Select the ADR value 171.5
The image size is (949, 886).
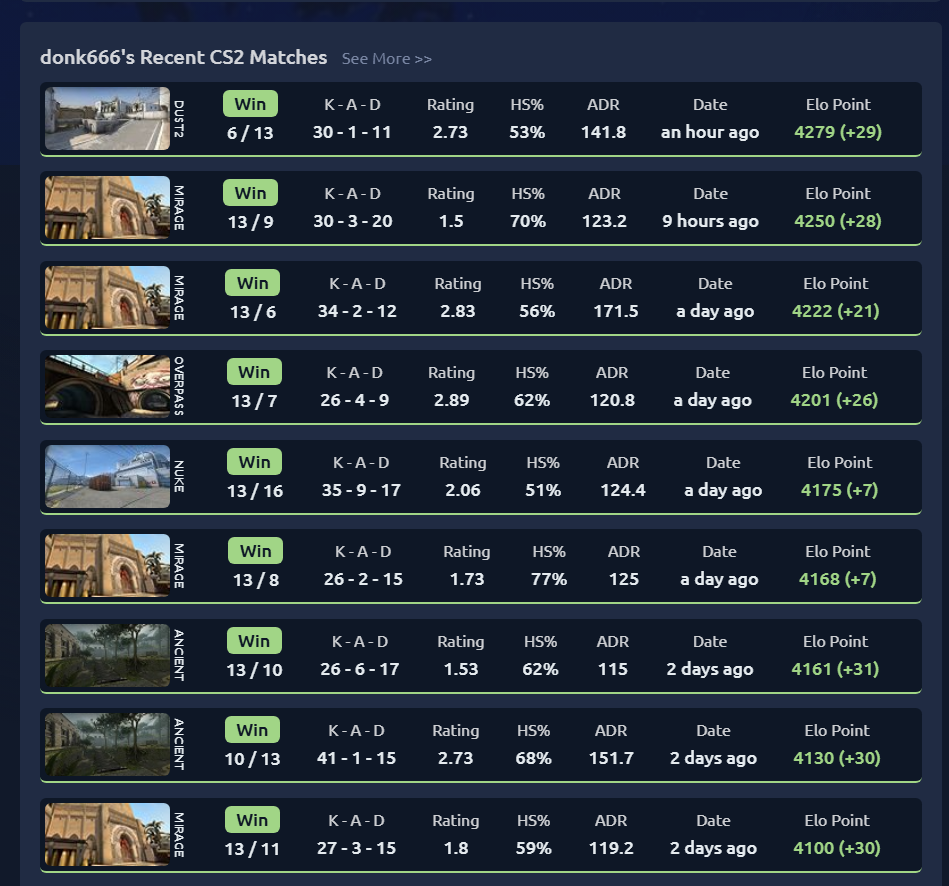616,311
